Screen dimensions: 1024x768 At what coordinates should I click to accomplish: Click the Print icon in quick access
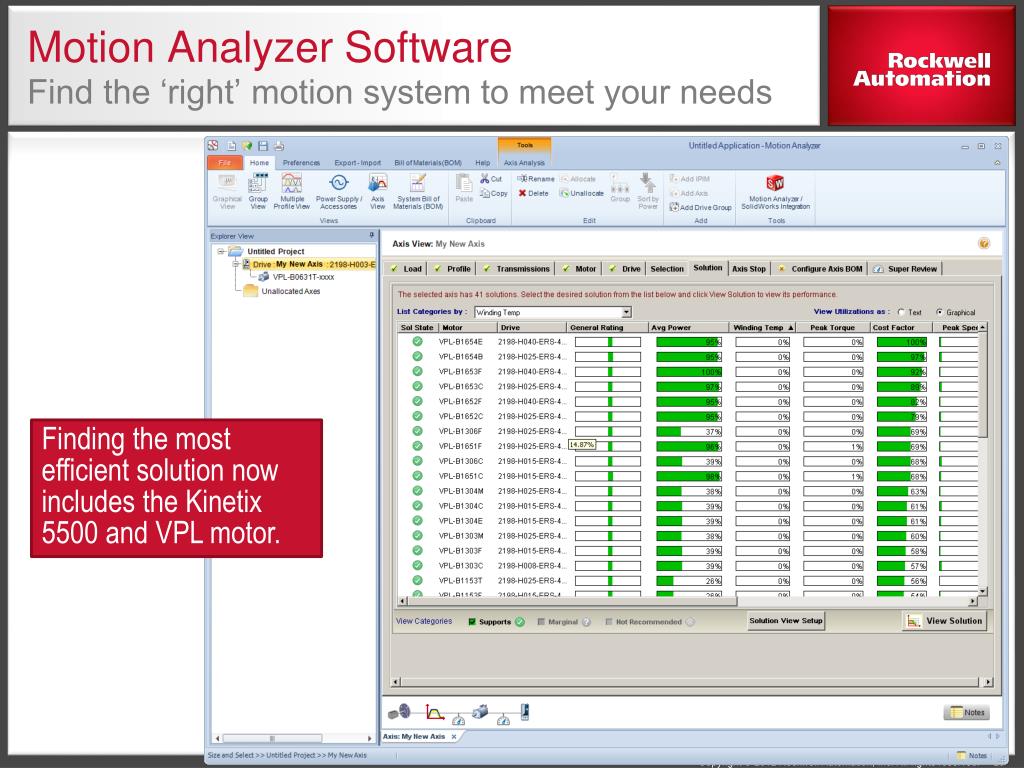pos(279,146)
